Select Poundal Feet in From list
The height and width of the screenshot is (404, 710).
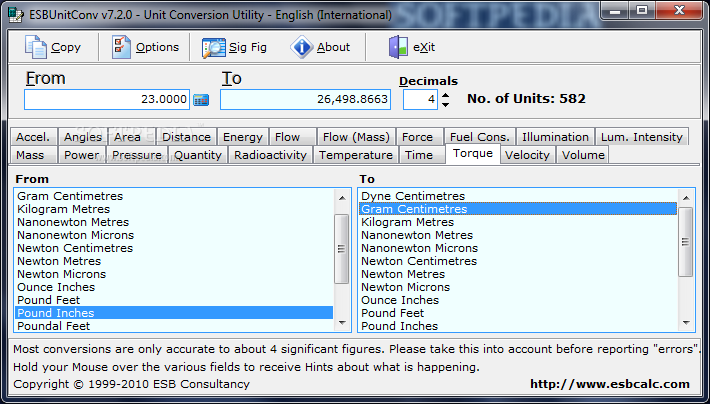click(x=174, y=326)
